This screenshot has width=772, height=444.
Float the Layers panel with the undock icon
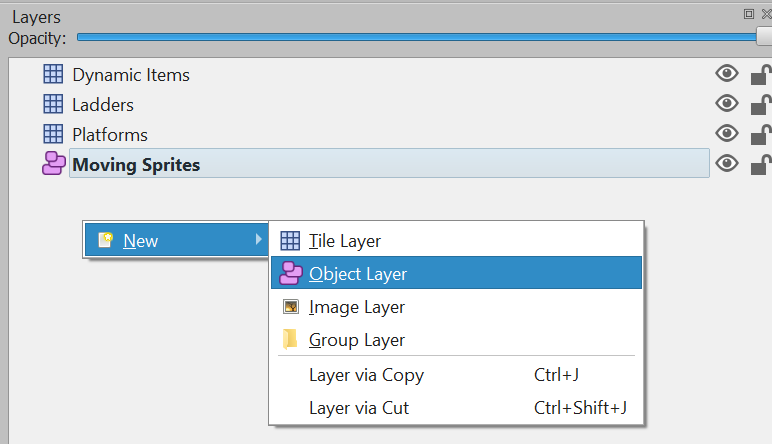tap(749, 14)
